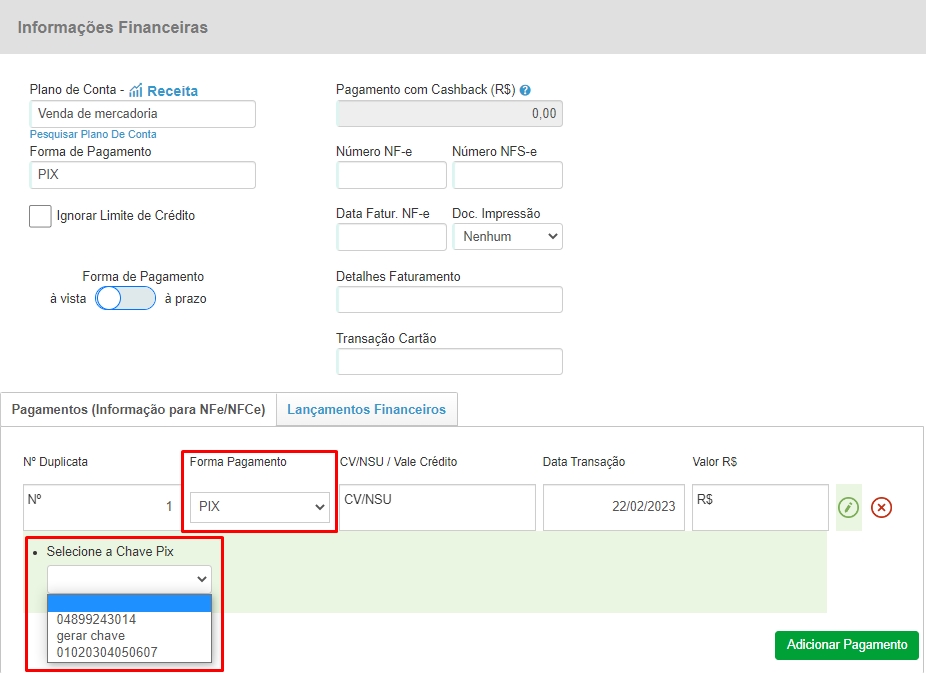The height and width of the screenshot is (673, 926).
Task: Toggle payment switch between à vista and à prazo
Action: pyautogui.click(x=125, y=299)
